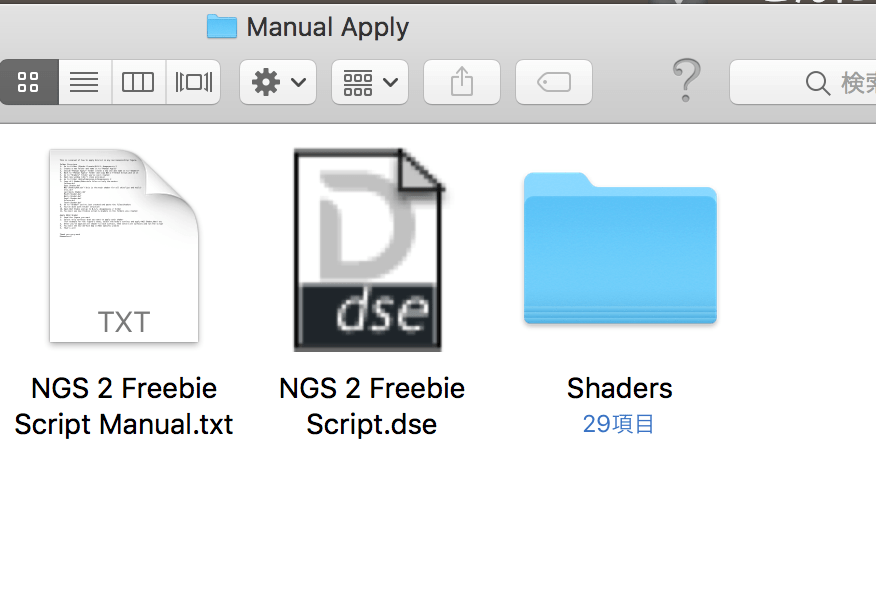Click the NGS 2 Freebie Script.dse name

(x=372, y=406)
